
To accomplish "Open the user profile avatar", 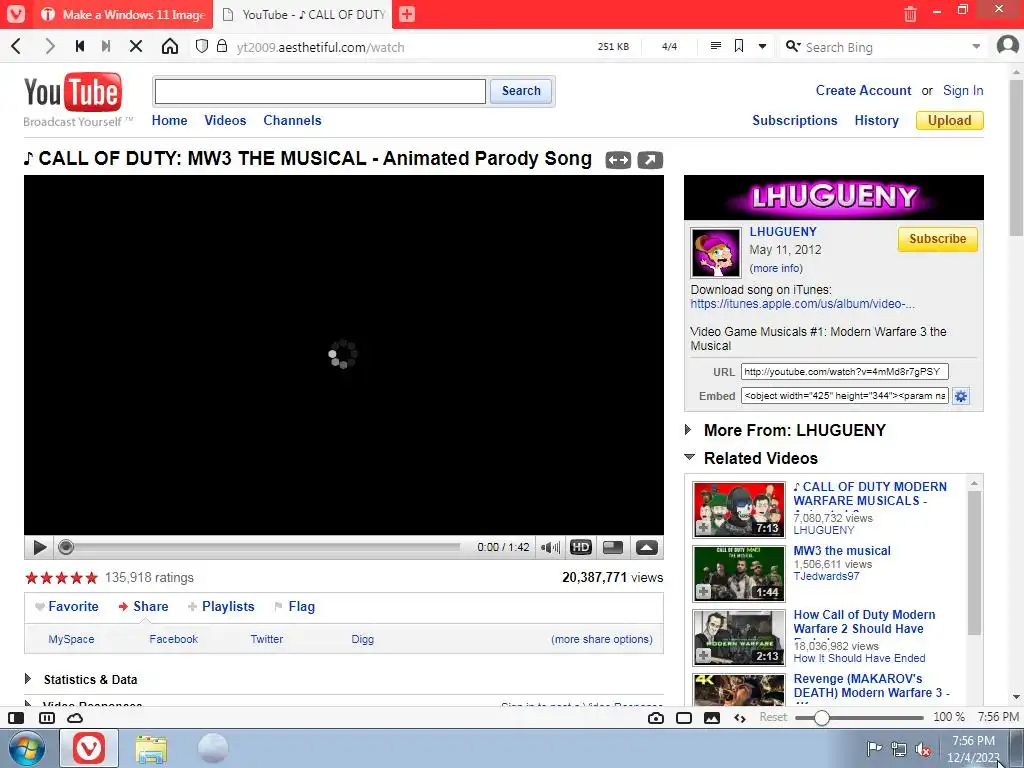I will click(1008, 46).
